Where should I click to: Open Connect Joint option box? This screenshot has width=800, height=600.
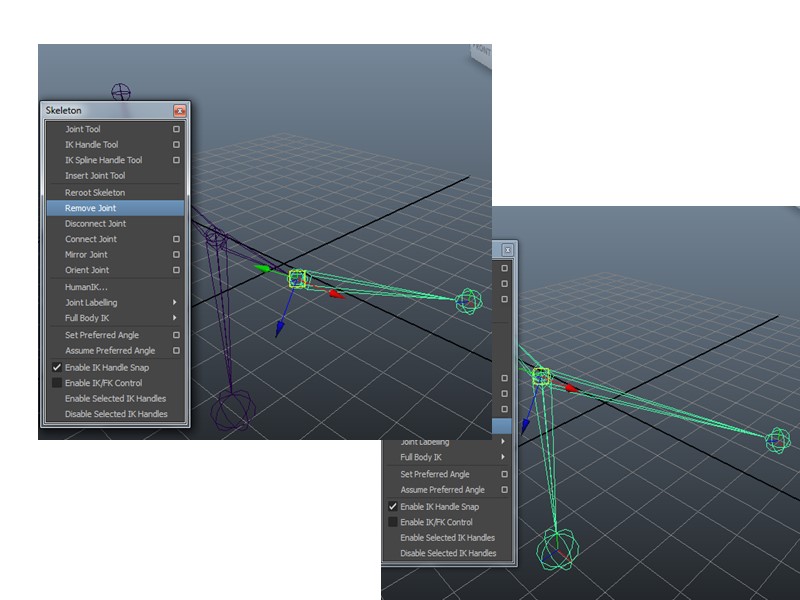176,239
